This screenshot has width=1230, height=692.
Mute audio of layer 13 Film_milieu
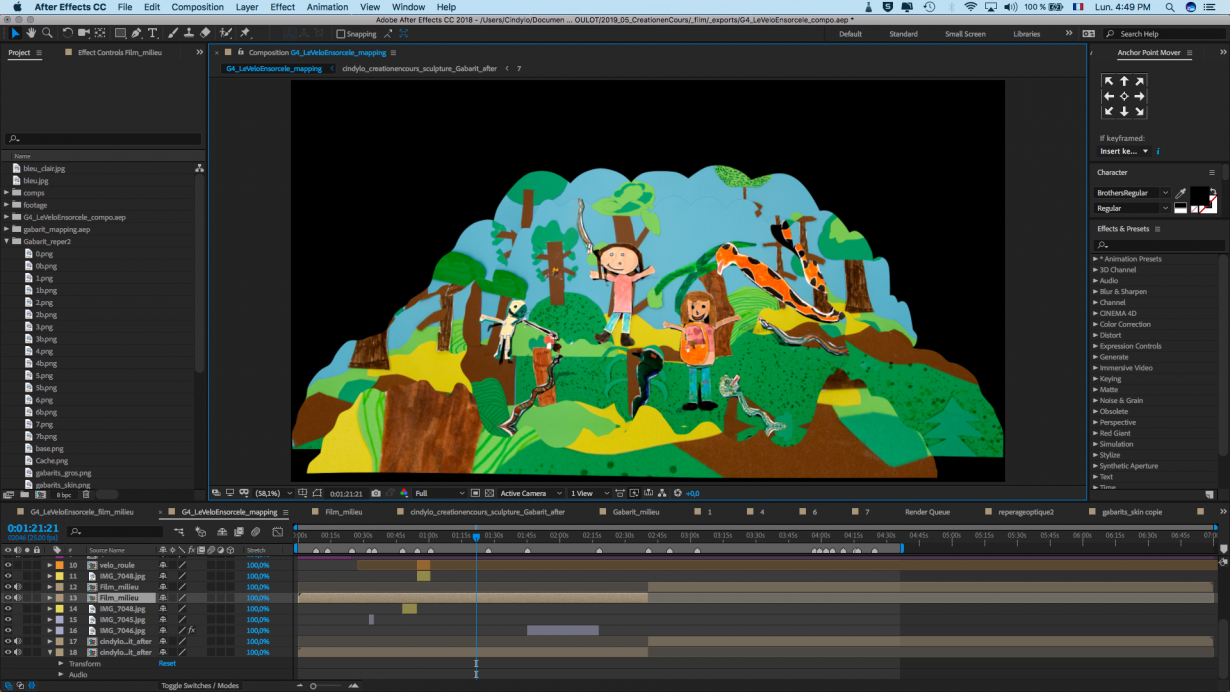pos(18,598)
